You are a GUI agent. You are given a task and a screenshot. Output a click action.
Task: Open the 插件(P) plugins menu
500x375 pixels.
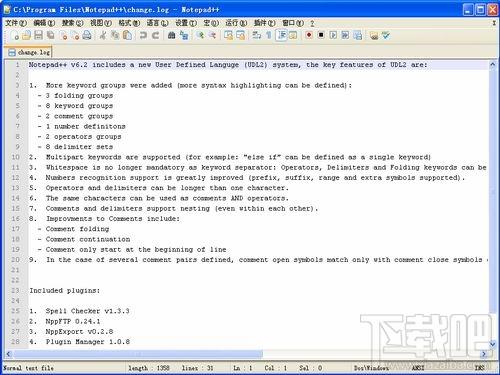click(x=264, y=23)
